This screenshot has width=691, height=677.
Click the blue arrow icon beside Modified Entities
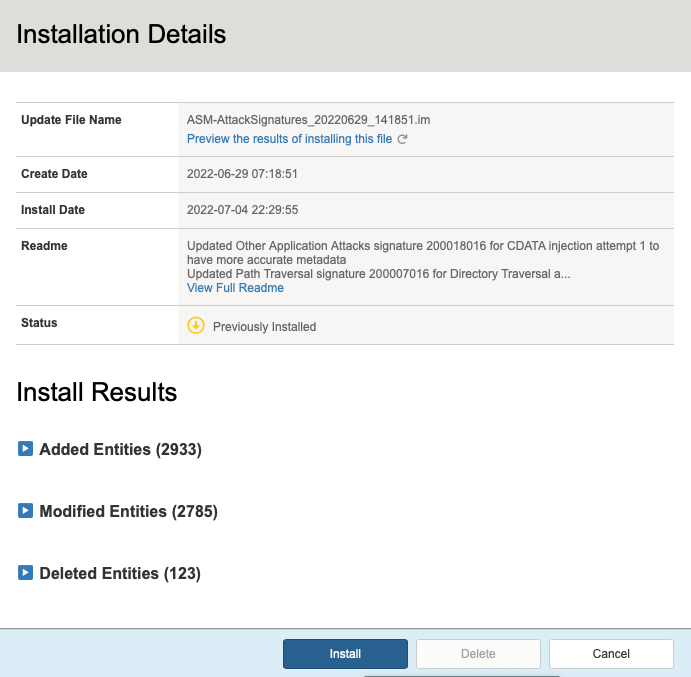(x=26, y=511)
